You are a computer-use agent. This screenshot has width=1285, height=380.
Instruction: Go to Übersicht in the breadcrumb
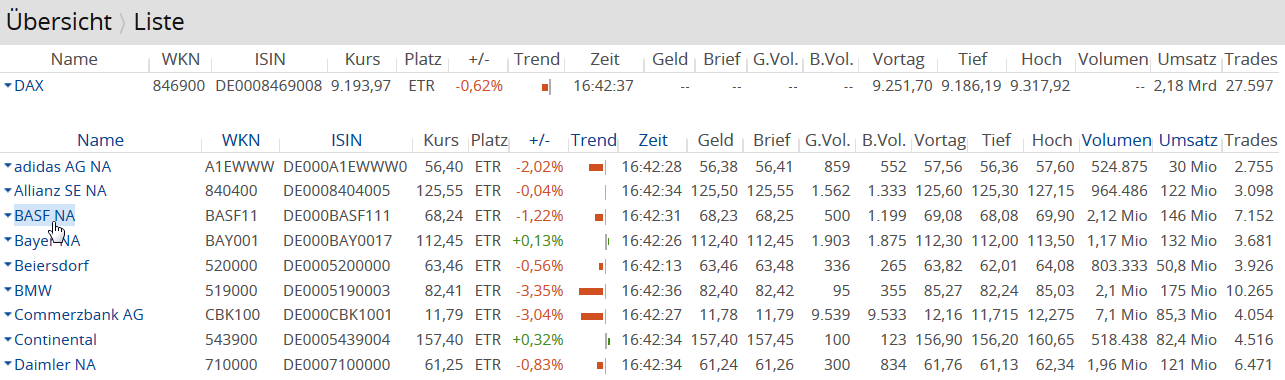(57, 21)
